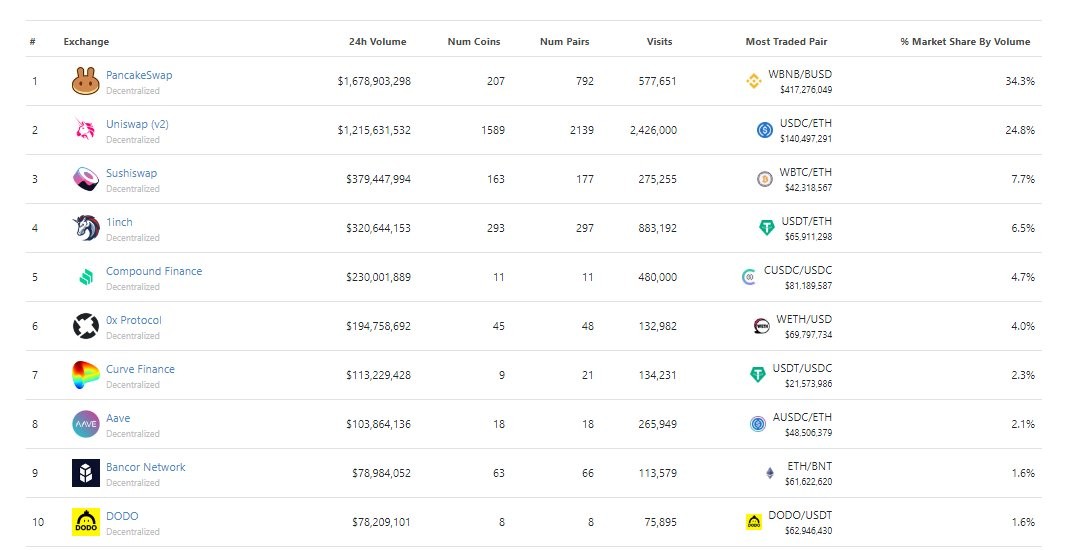Select the USDT/ETH pair text
The image size is (1085, 550).
(x=807, y=221)
